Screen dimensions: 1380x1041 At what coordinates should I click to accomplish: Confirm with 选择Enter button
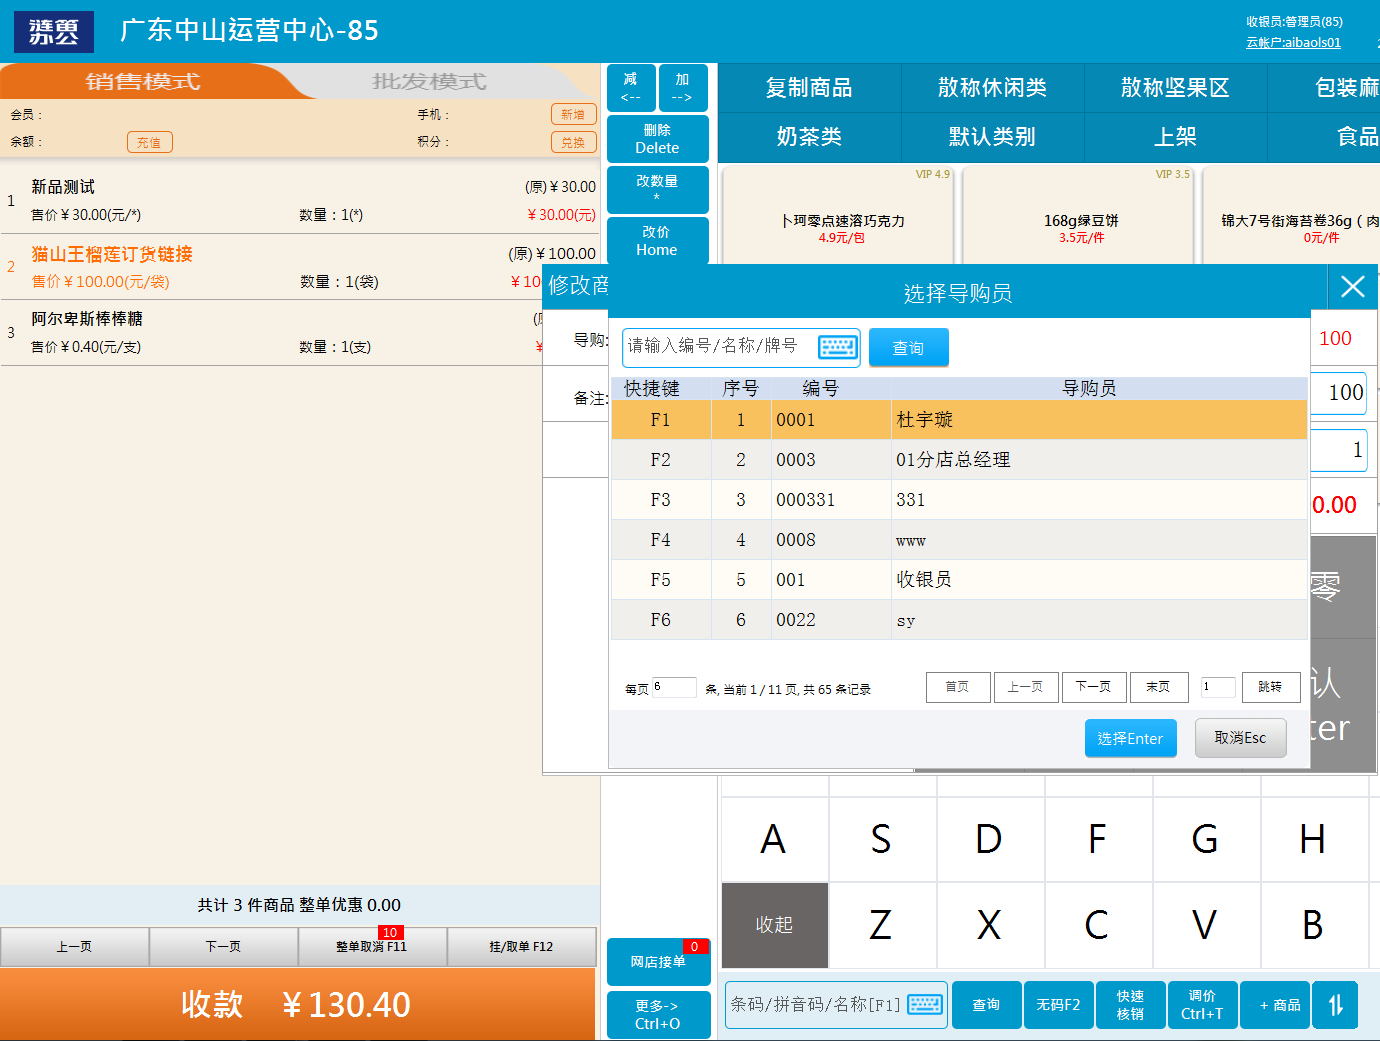[1130, 739]
